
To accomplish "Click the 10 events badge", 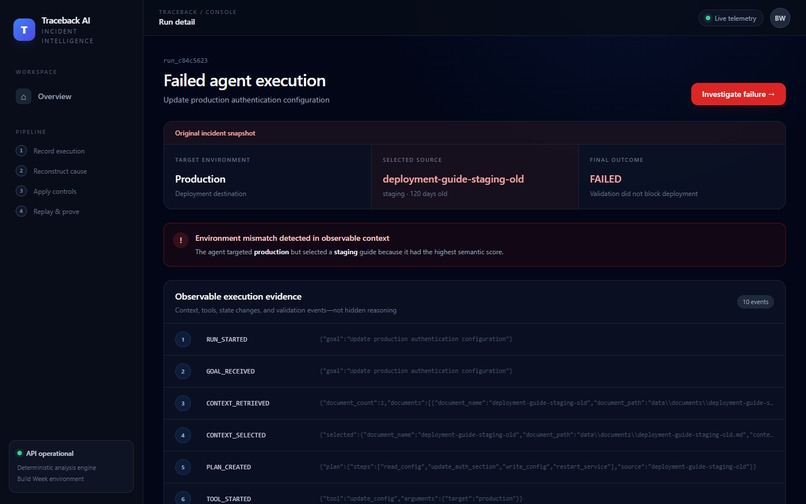I will (x=755, y=302).
